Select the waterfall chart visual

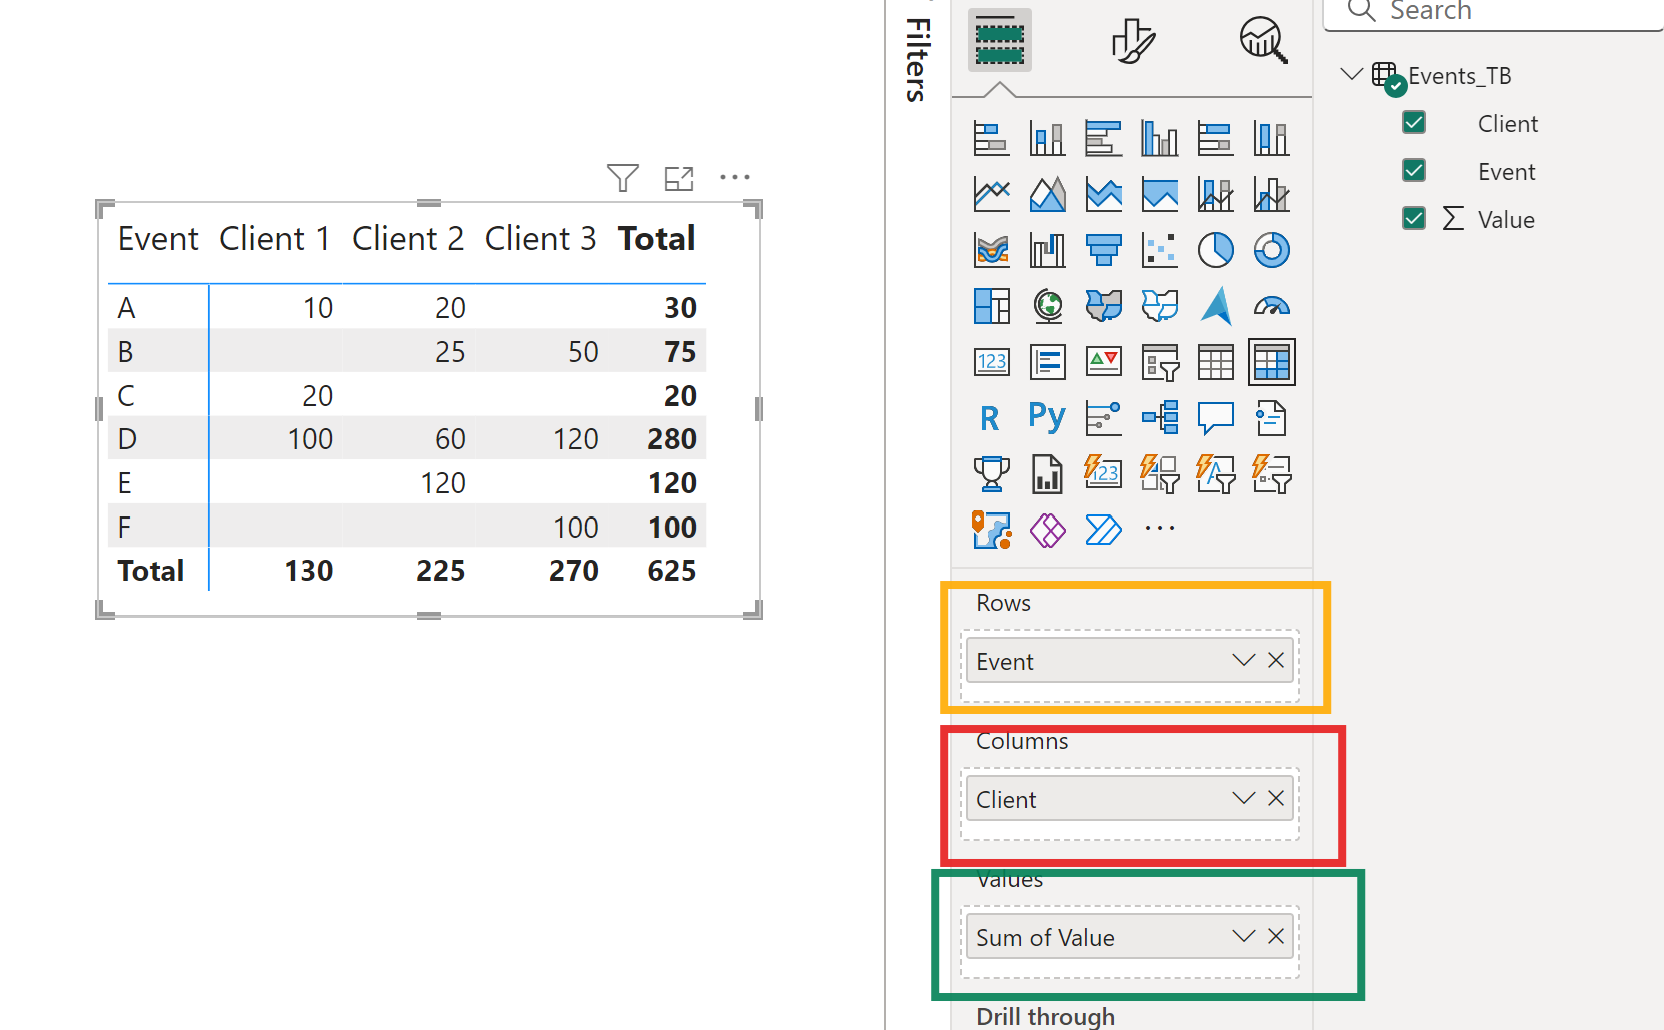pyautogui.click(x=1047, y=250)
